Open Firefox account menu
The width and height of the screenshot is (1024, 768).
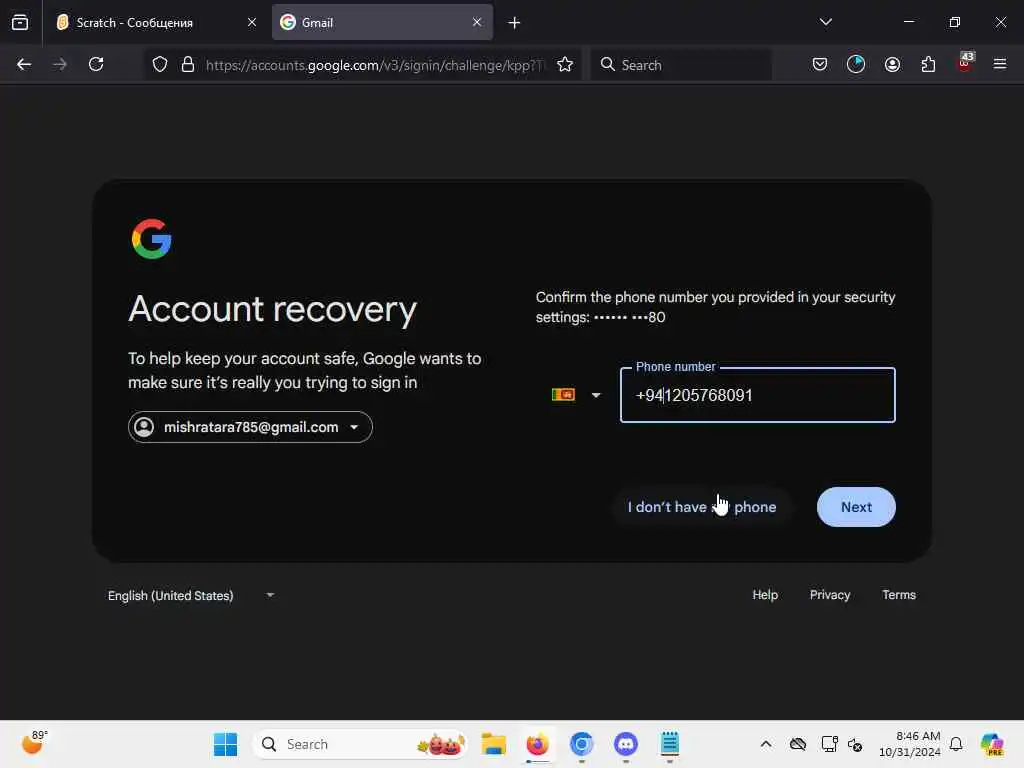892,64
